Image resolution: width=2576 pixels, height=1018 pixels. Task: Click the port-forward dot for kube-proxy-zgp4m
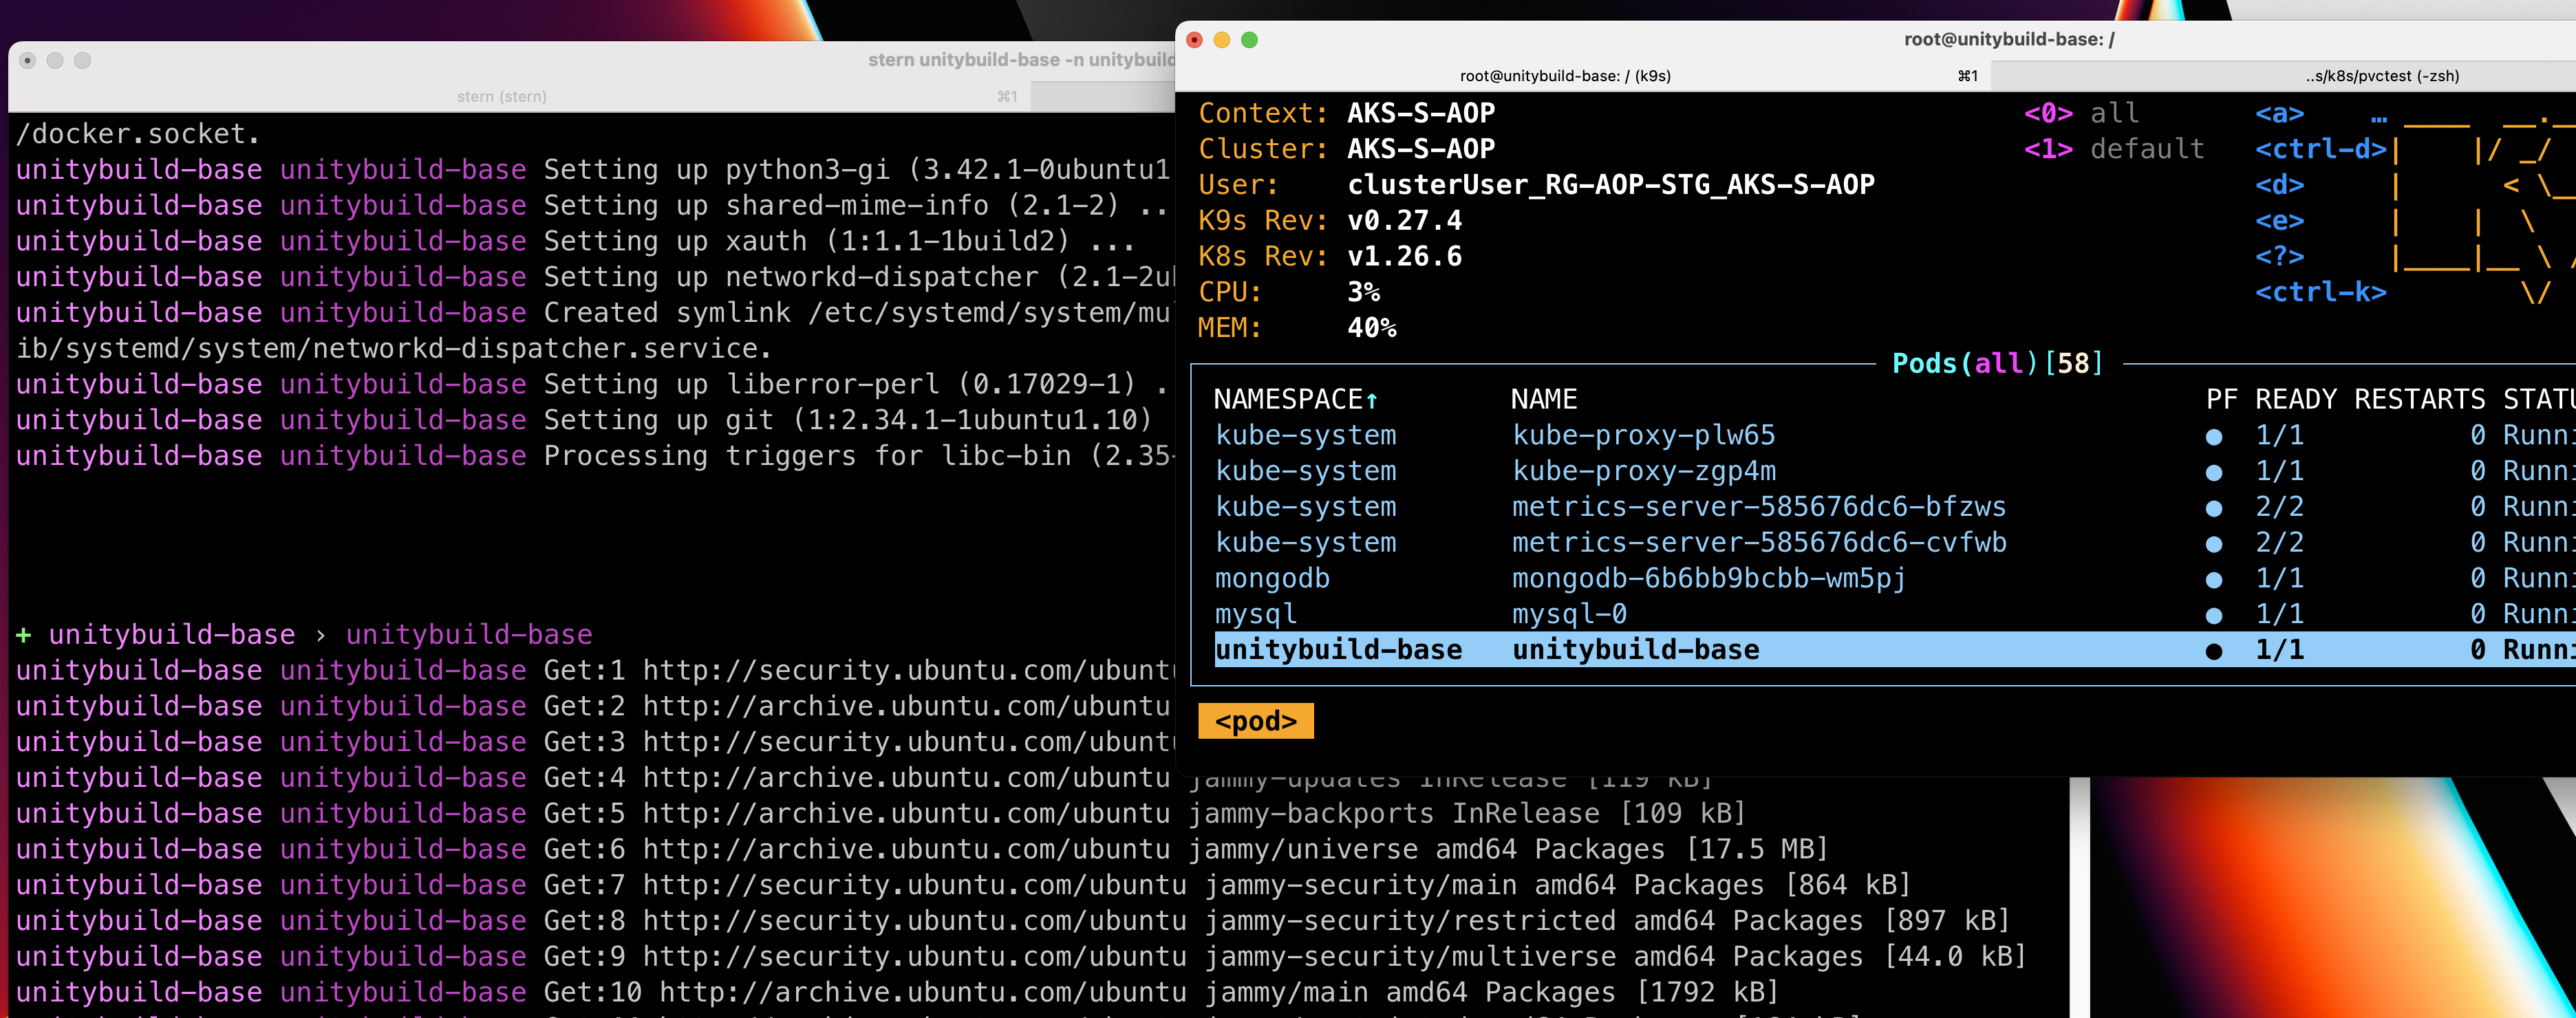click(2214, 473)
